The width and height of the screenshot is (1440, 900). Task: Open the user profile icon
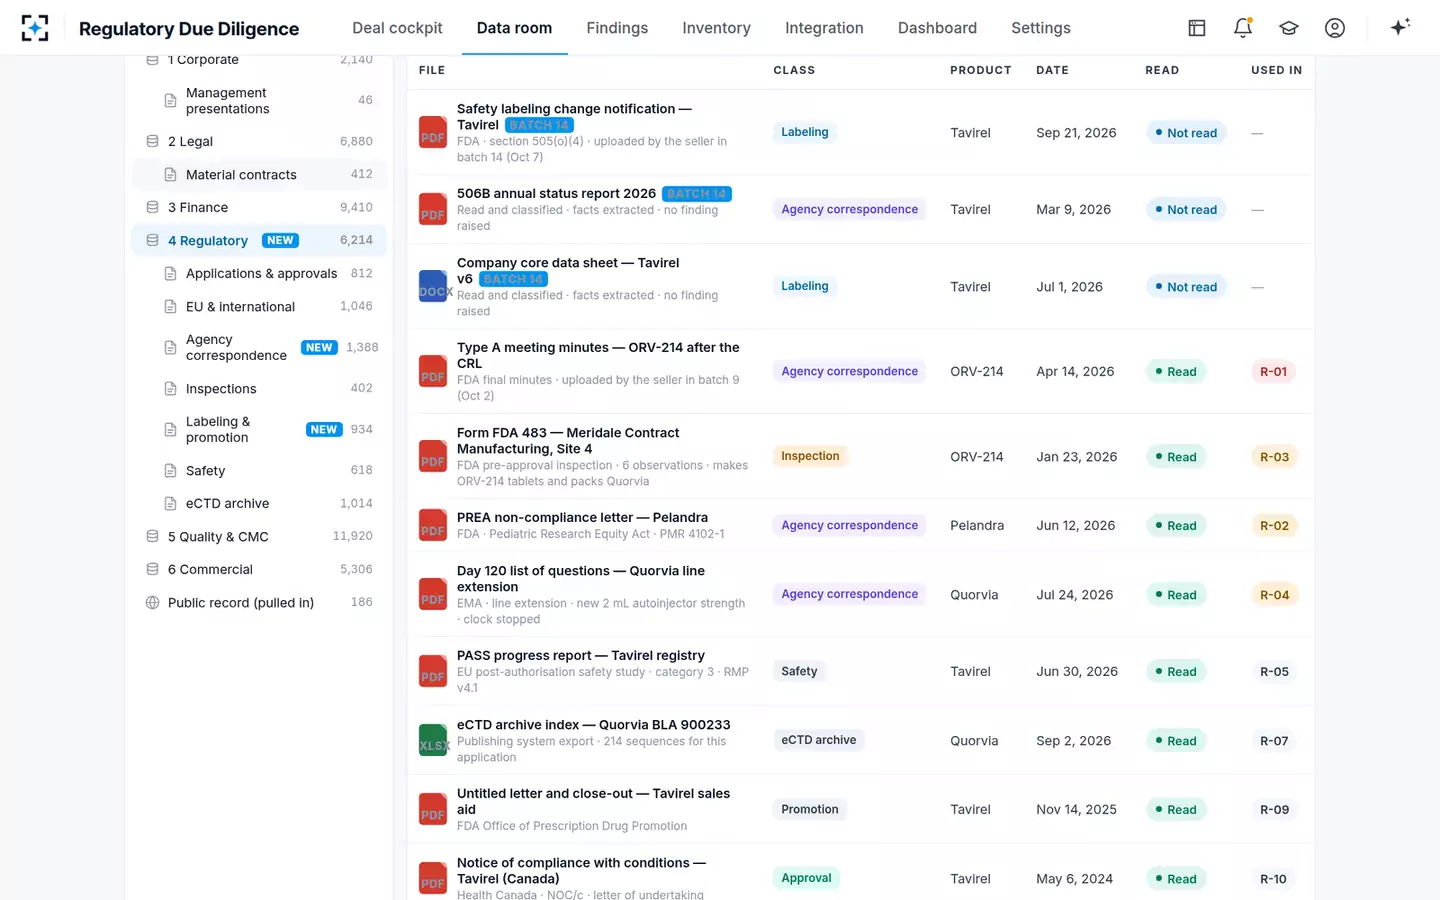click(x=1335, y=28)
